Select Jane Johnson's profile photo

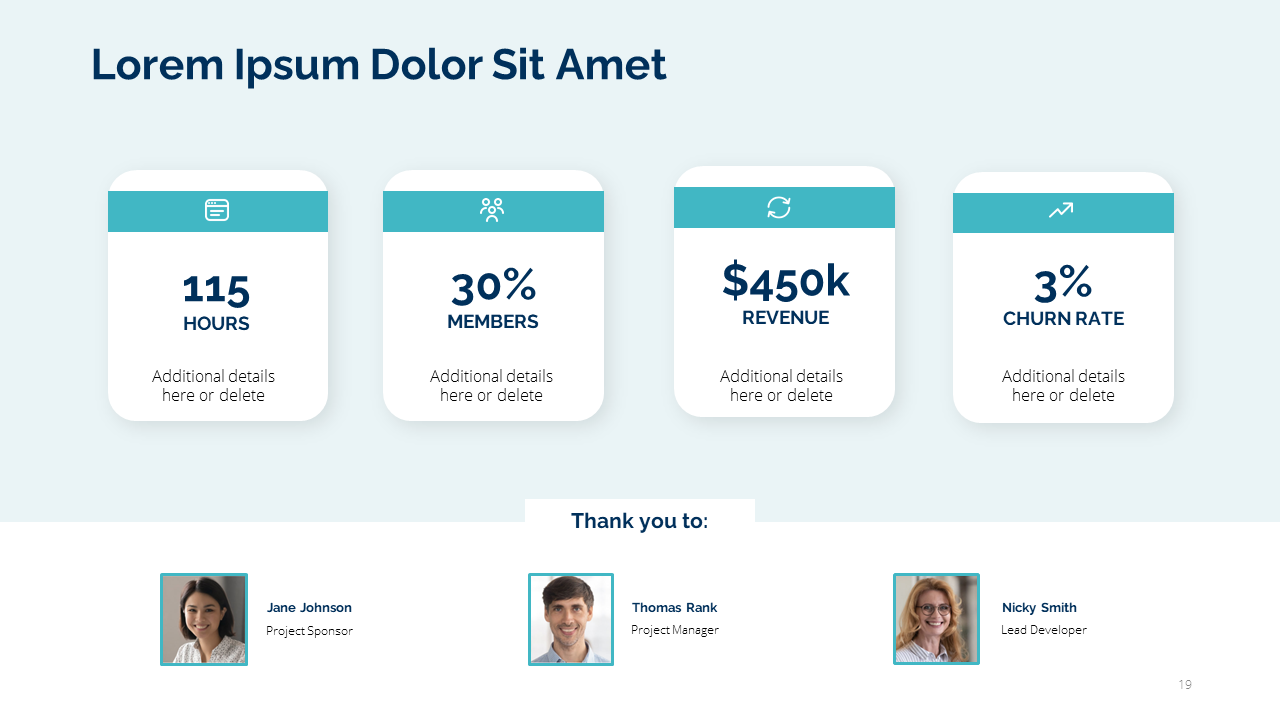[204, 619]
